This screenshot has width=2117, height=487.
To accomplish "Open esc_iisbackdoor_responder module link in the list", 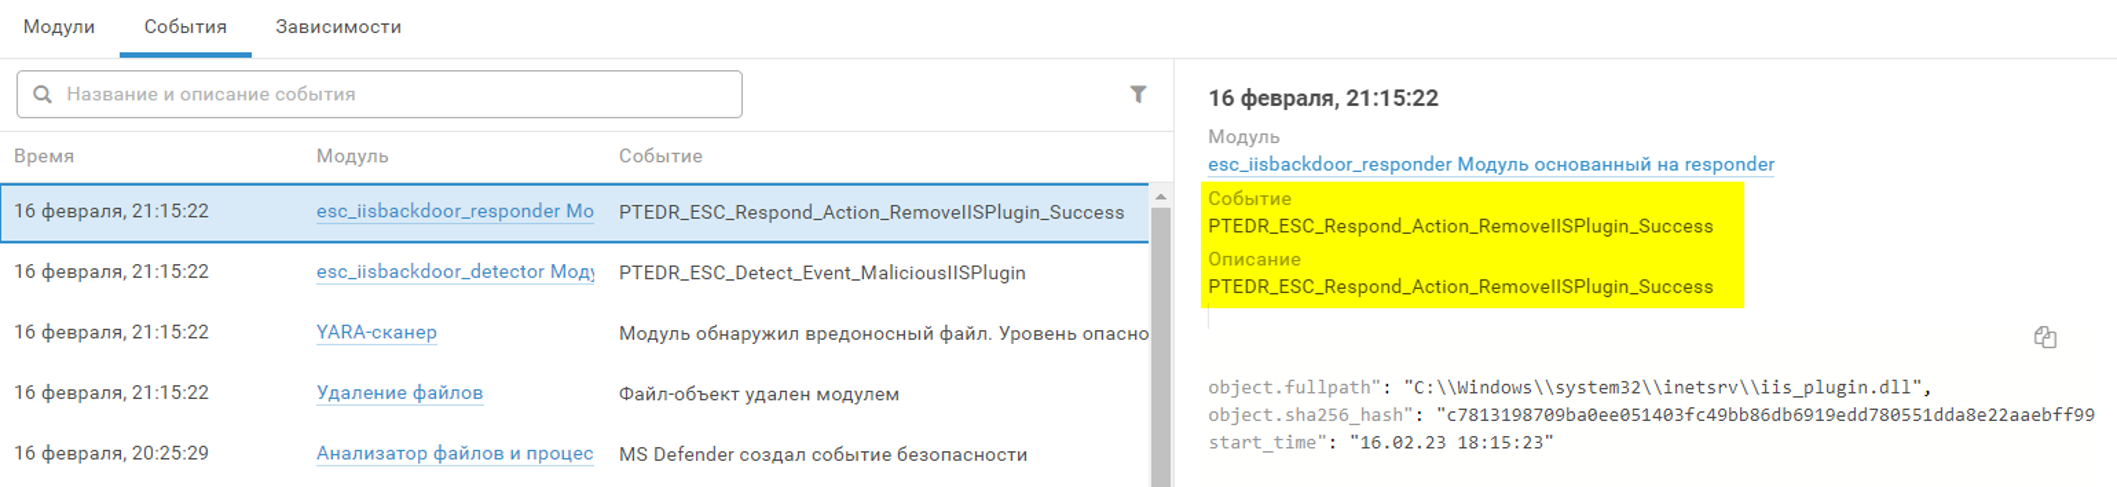I will click(454, 212).
